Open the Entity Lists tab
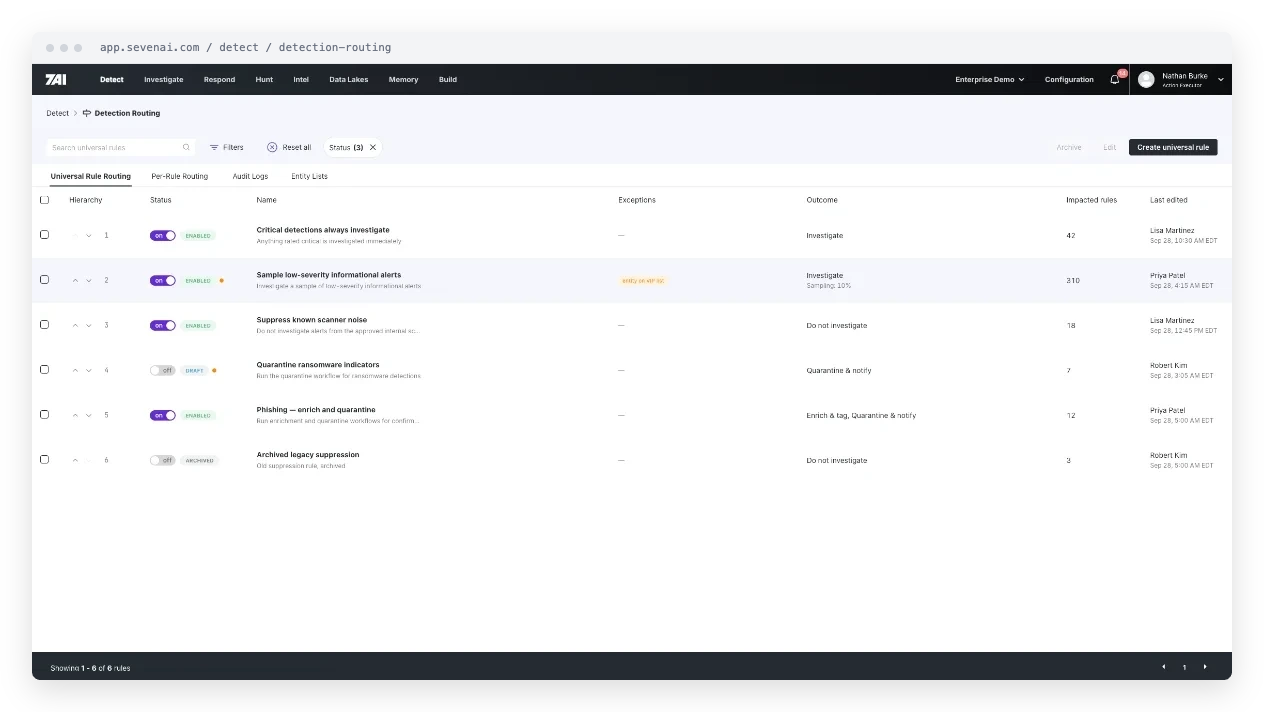 (x=310, y=176)
